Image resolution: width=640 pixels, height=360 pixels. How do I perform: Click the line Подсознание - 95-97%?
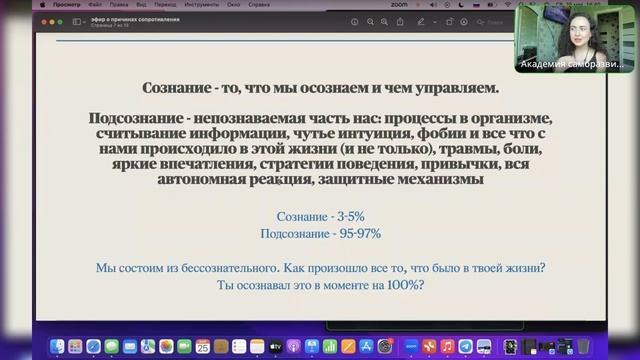[x=320, y=233]
